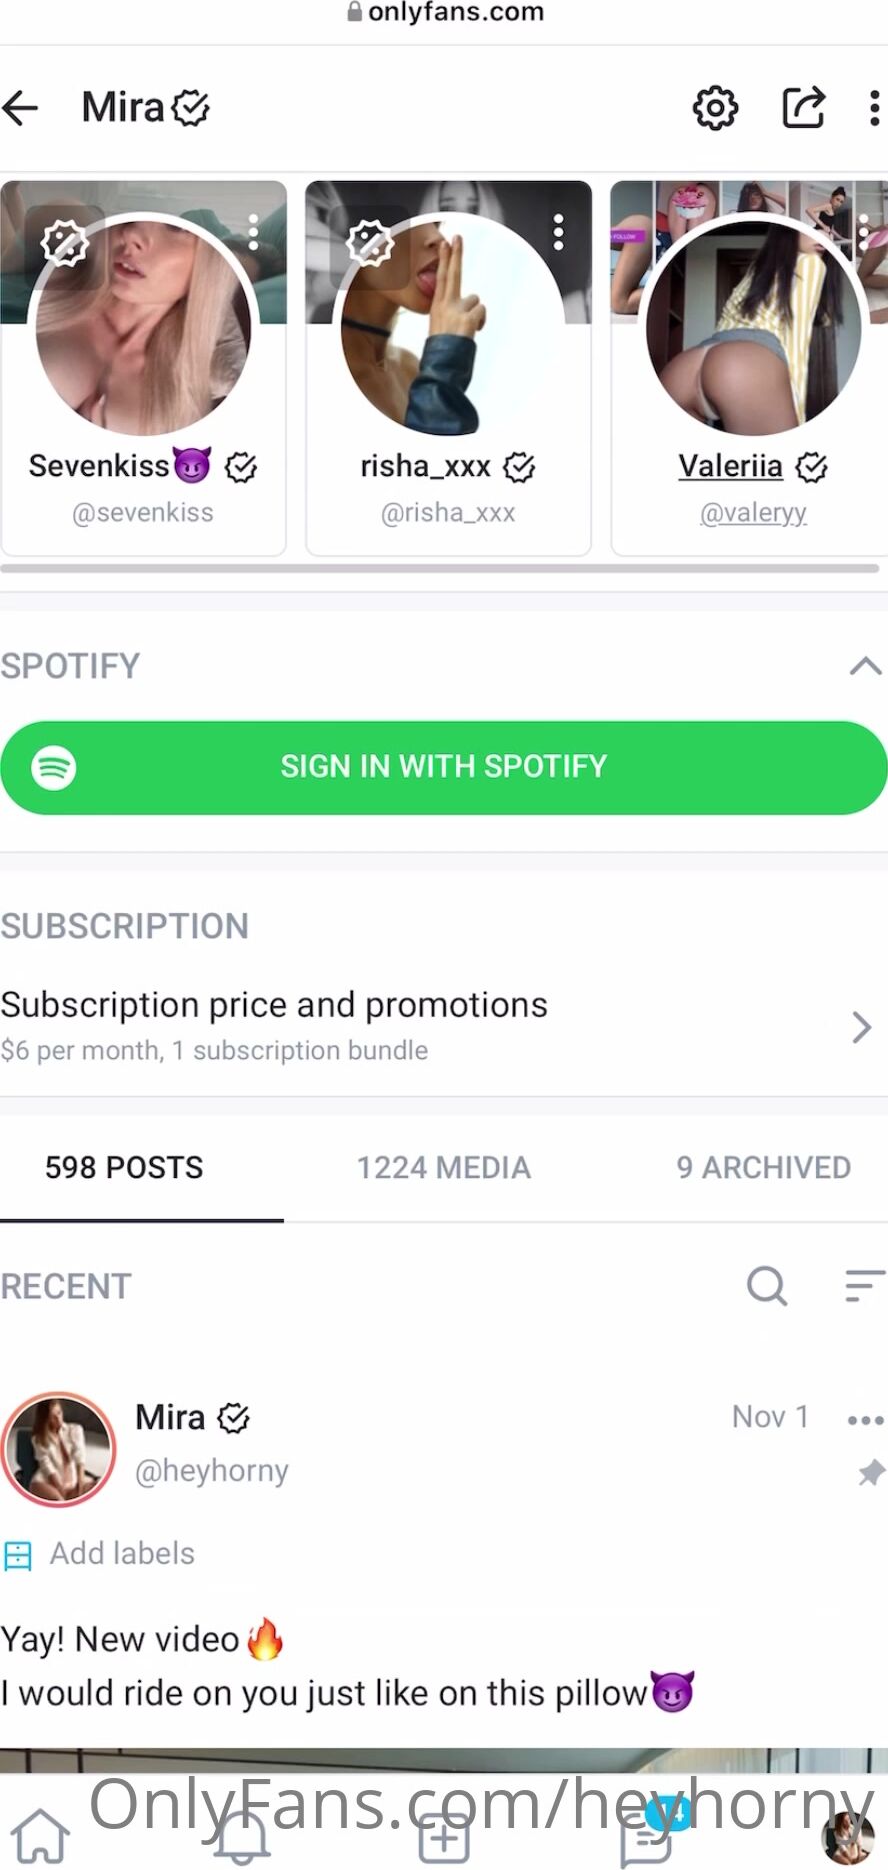Tap the back arrow icon
Viewport: 888px width, 1870px height.
21,108
